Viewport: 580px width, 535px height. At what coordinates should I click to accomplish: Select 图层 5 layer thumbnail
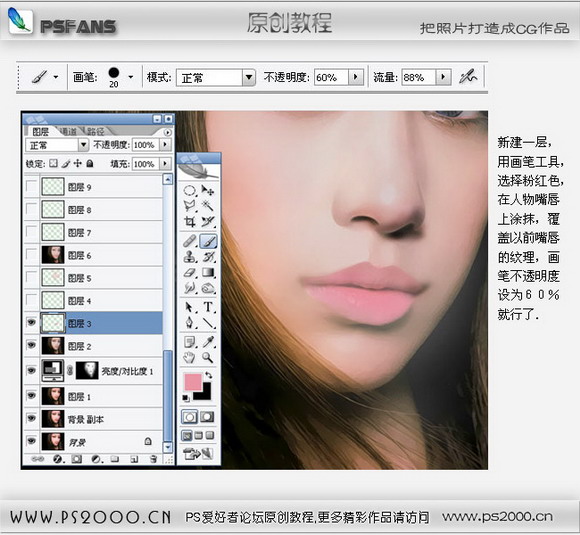point(53,277)
